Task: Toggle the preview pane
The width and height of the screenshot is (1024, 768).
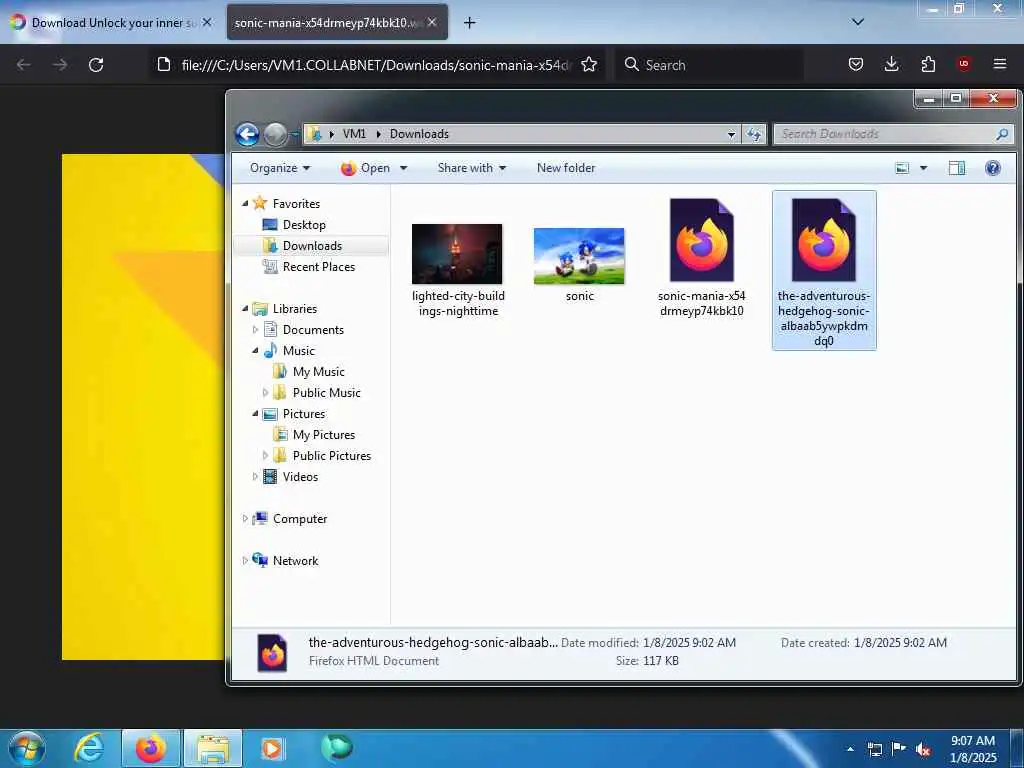Action: 957,168
